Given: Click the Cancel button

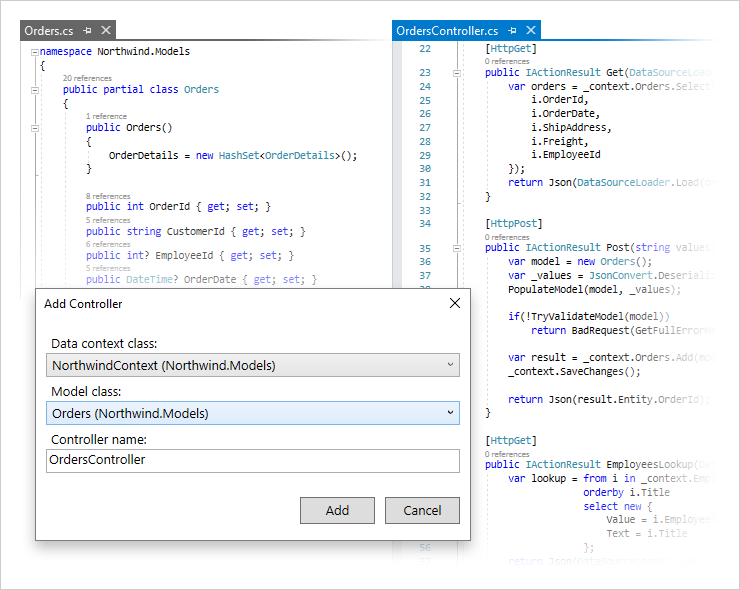Looking at the screenshot, I should click(422, 510).
